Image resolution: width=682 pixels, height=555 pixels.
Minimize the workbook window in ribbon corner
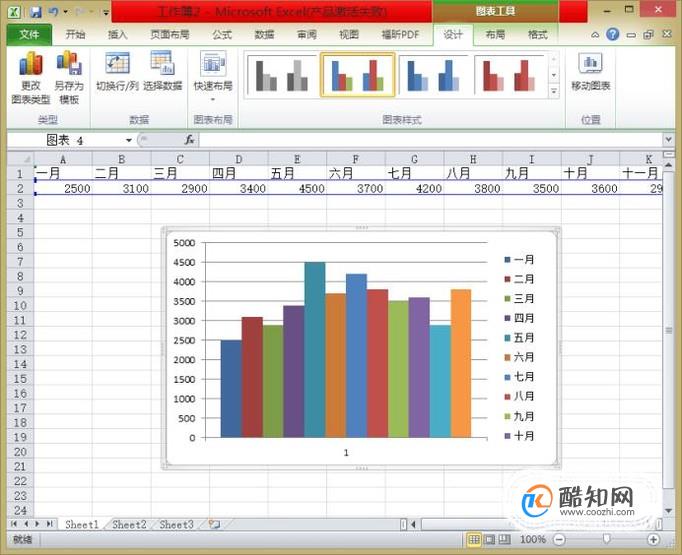pos(631,35)
